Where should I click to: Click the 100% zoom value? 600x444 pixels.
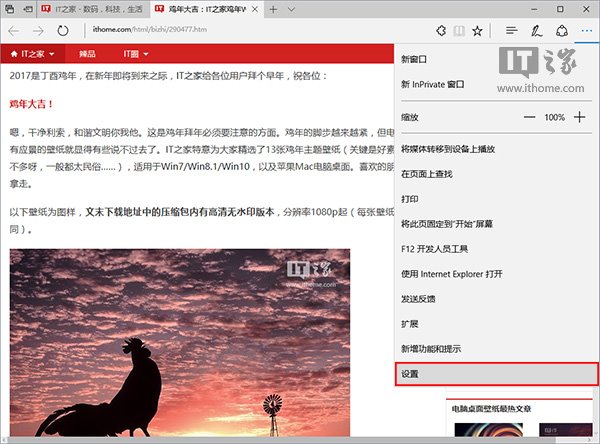click(x=554, y=117)
